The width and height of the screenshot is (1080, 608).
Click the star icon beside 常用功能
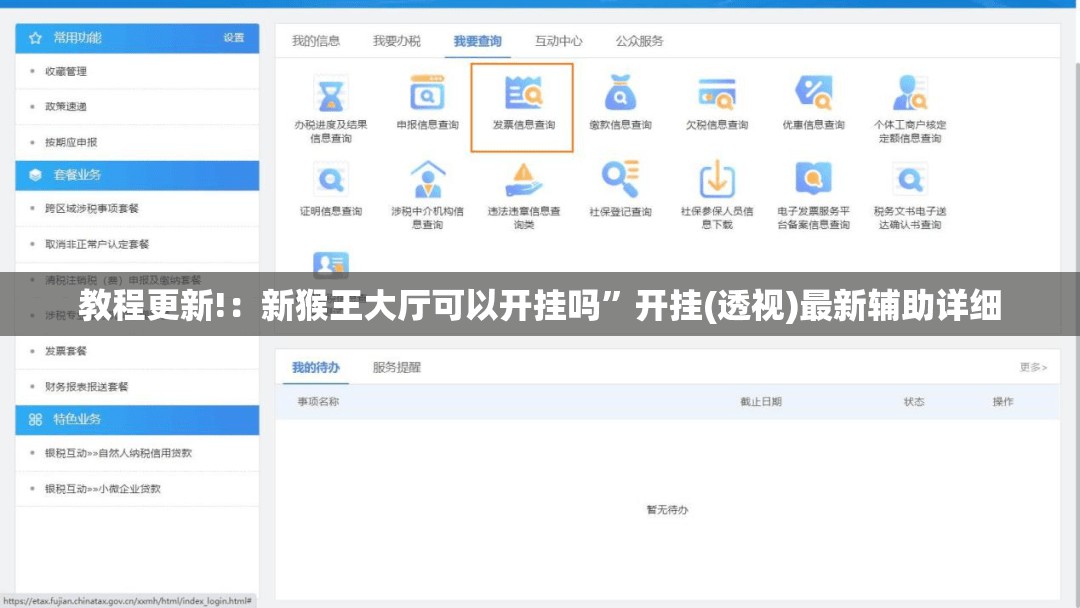pyautogui.click(x=36, y=38)
